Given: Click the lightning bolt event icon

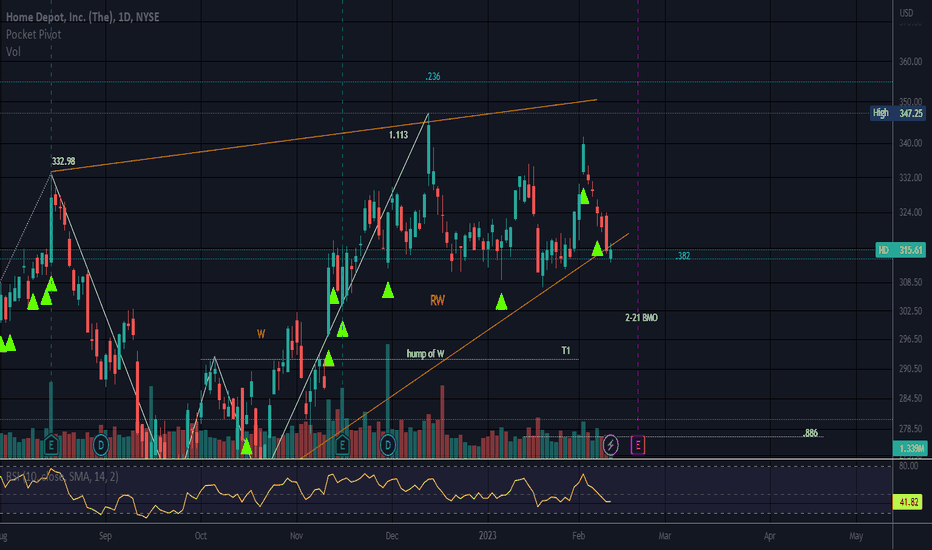Looking at the screenshot, I should (x=610, y=445).
